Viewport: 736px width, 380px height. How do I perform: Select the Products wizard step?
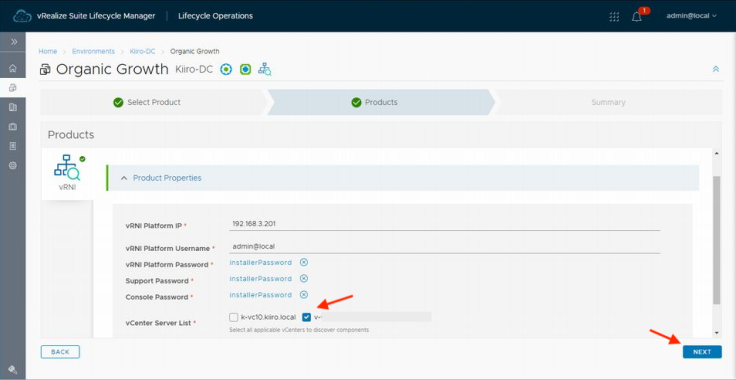click(380, 102)
